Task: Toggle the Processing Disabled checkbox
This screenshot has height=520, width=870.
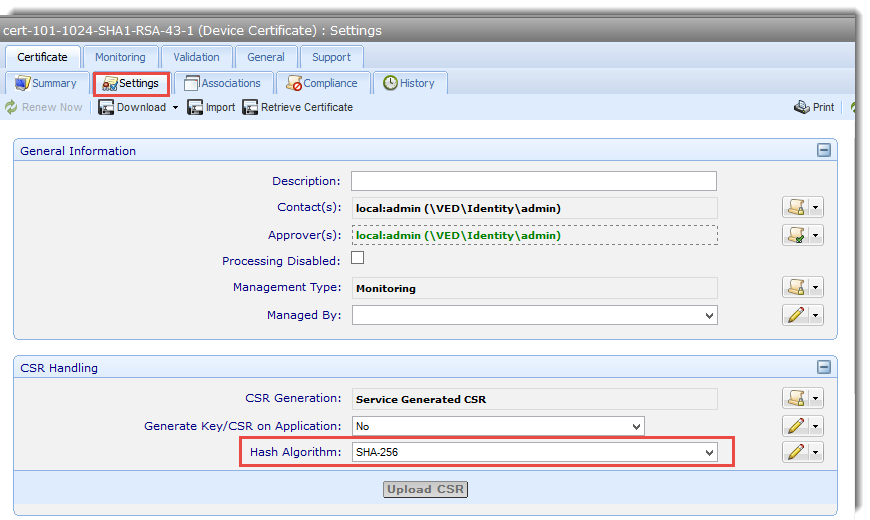Action: (x=357, y=258)
